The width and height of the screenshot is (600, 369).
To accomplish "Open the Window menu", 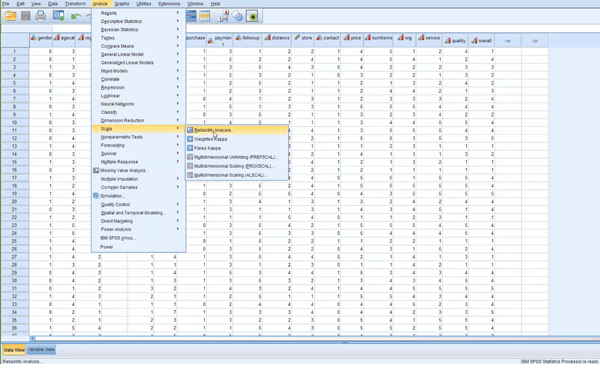I will coord(195,4).
